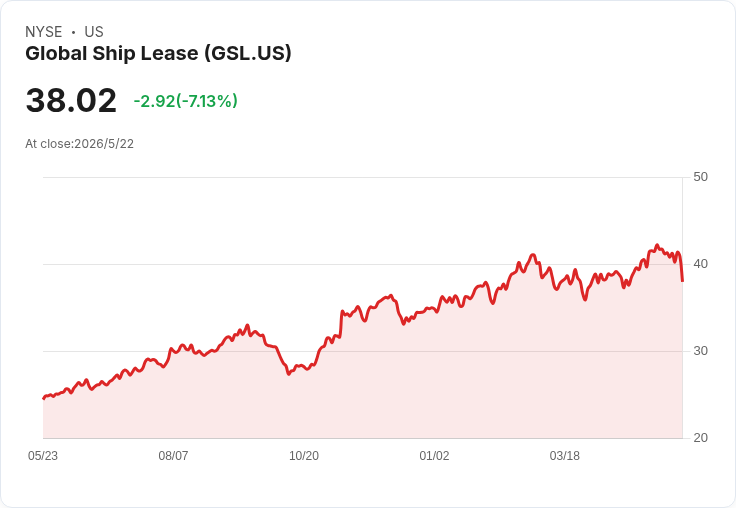Click the 50 y-axis price label
Screen dimensions: 736x508
[700, 177]
